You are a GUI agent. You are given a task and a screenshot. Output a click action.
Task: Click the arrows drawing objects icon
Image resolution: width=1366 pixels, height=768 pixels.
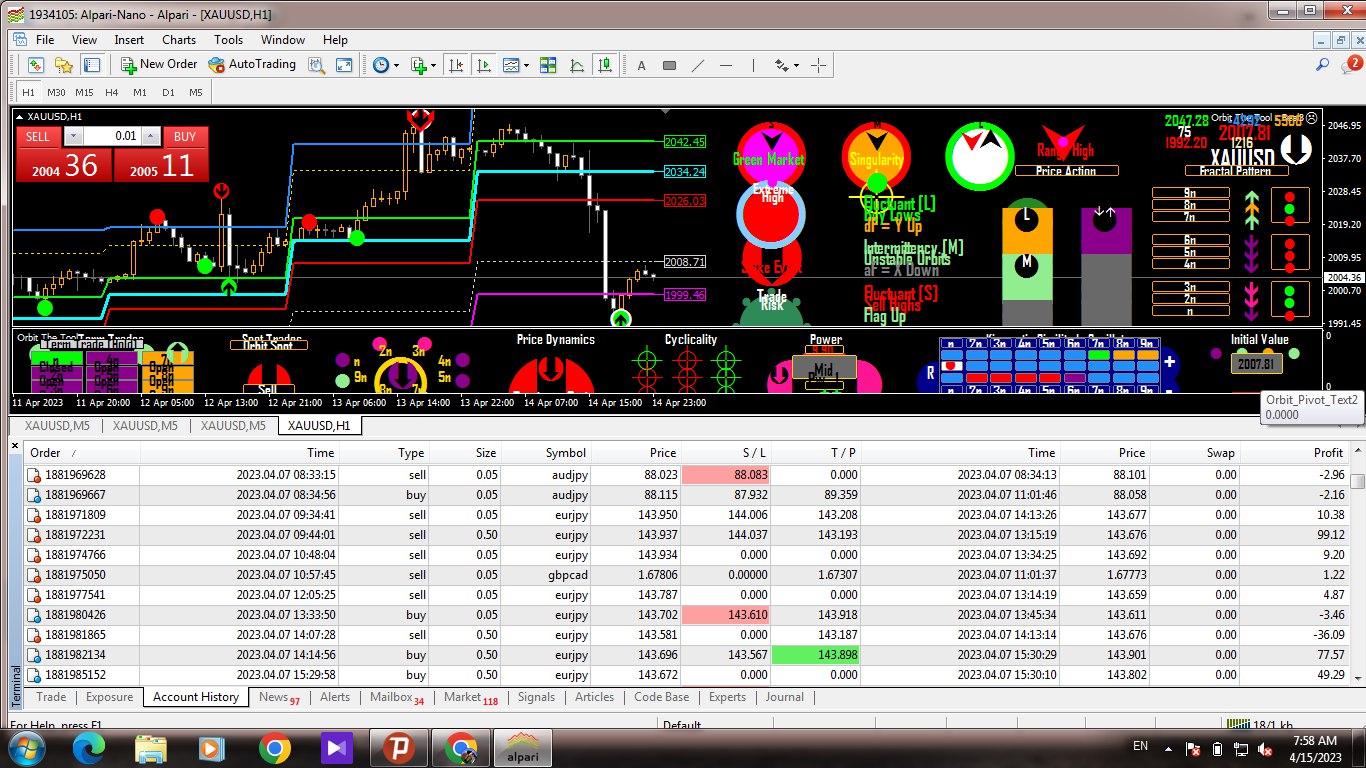click(x=782, y=66)
